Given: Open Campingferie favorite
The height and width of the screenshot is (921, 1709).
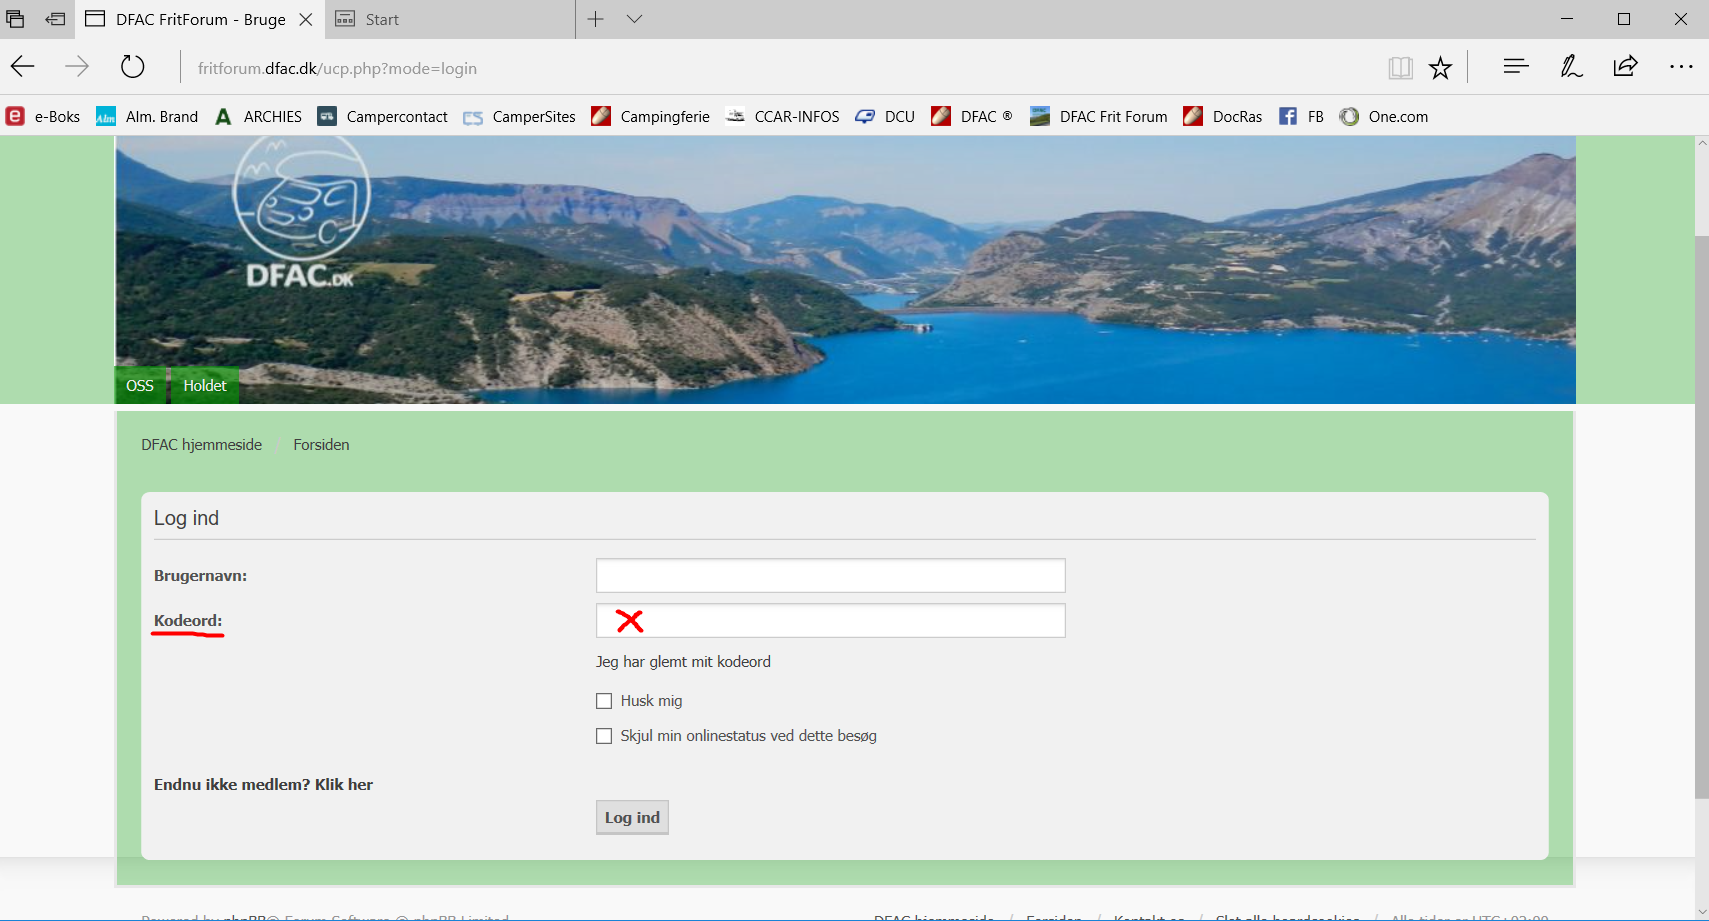Looking at the screenshot, I should pos(650,117).
